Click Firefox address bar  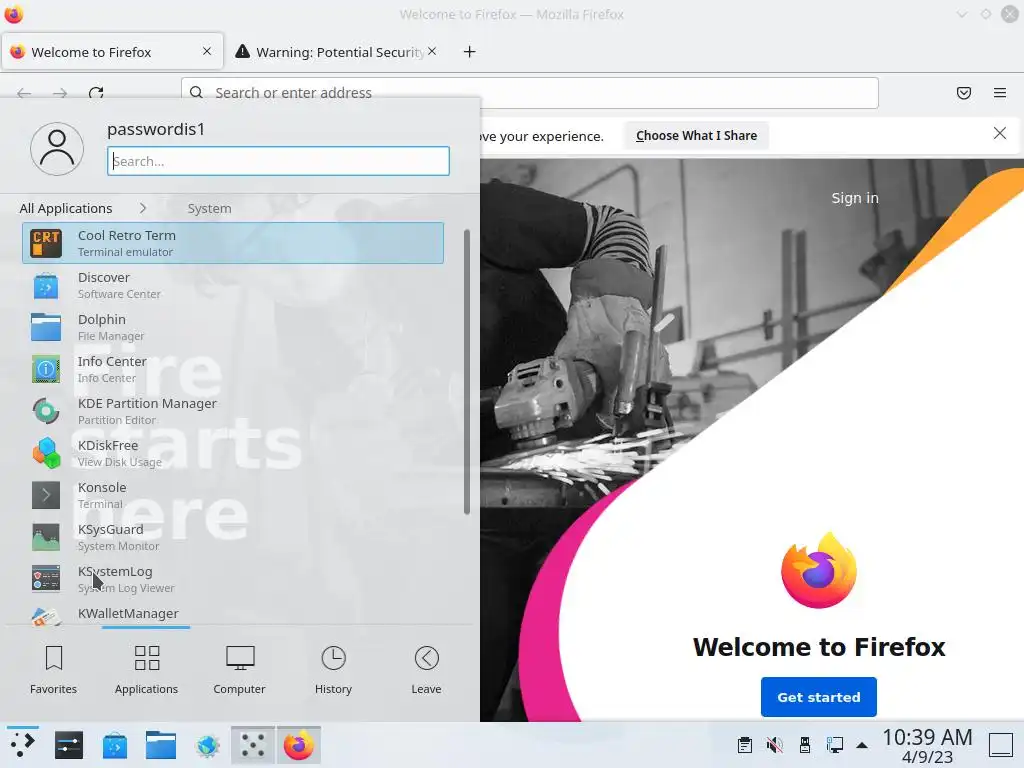(x=530, y=93)
